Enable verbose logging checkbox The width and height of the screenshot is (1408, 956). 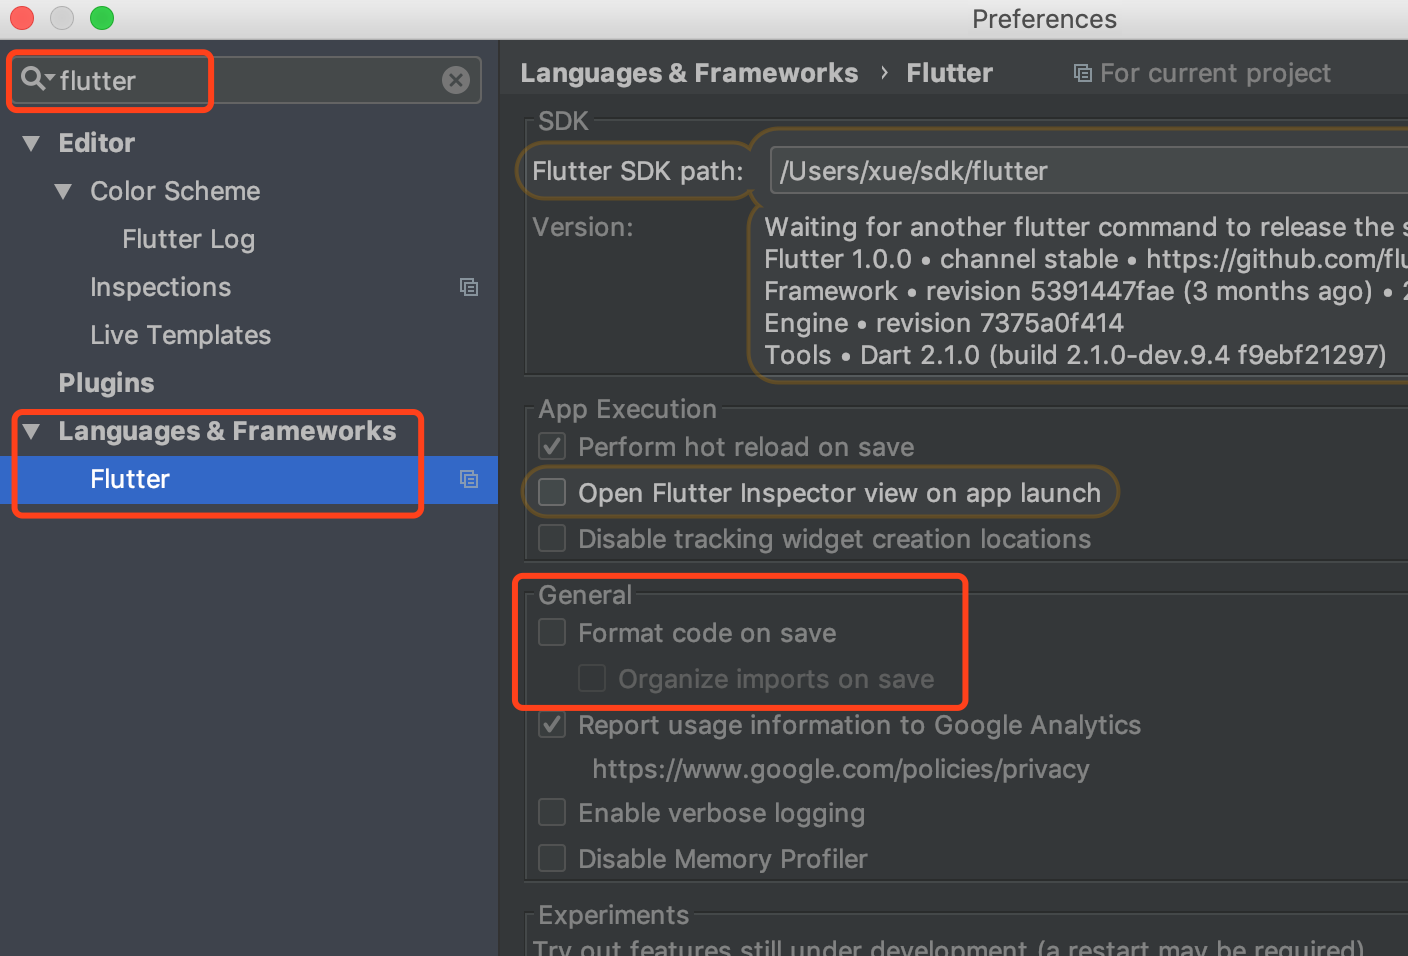click(552, 812)
